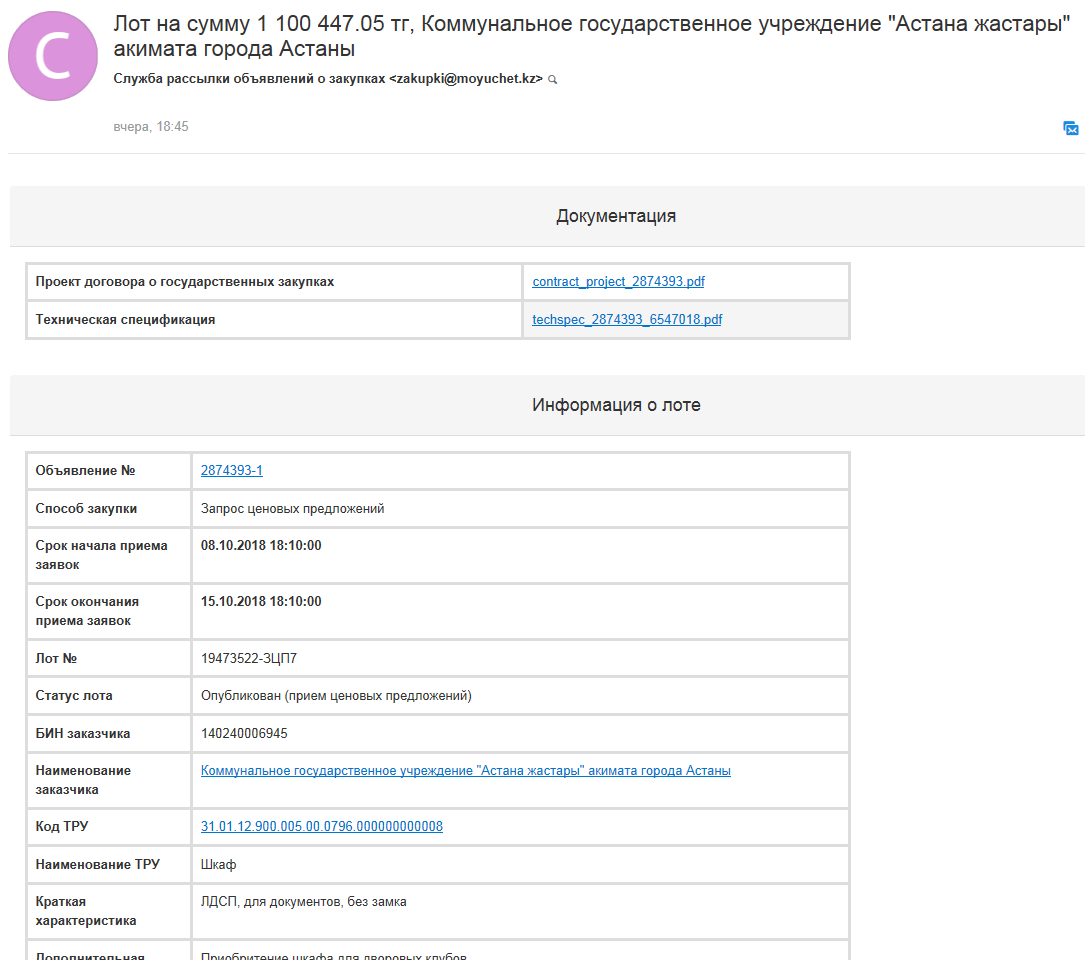Viewport: 1085px width, 960px height.
Task: Click the customer BIN value 140240006945
Action: [x=244, y=734]
